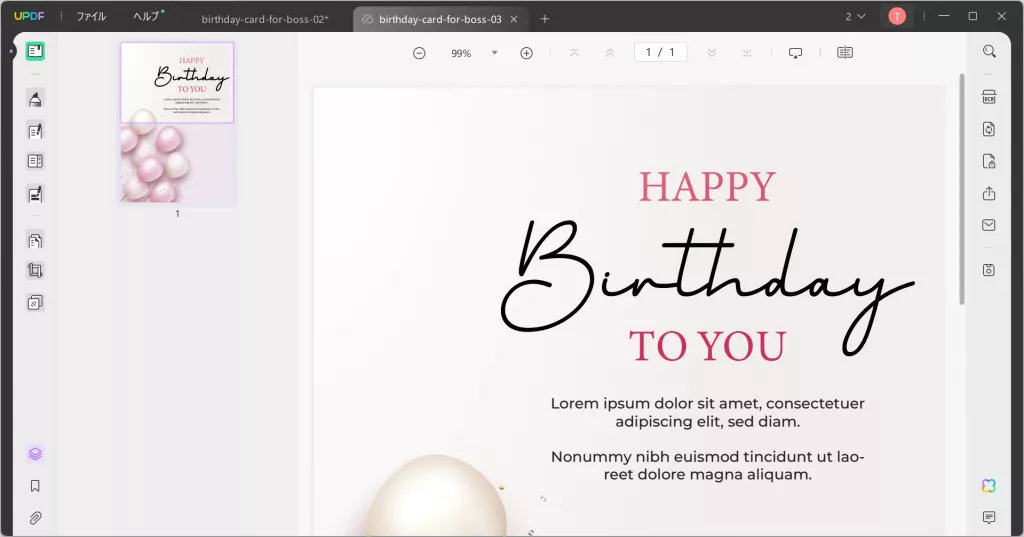
Task: Open the ヘルプ menu
Action: (x=146, y=16)
